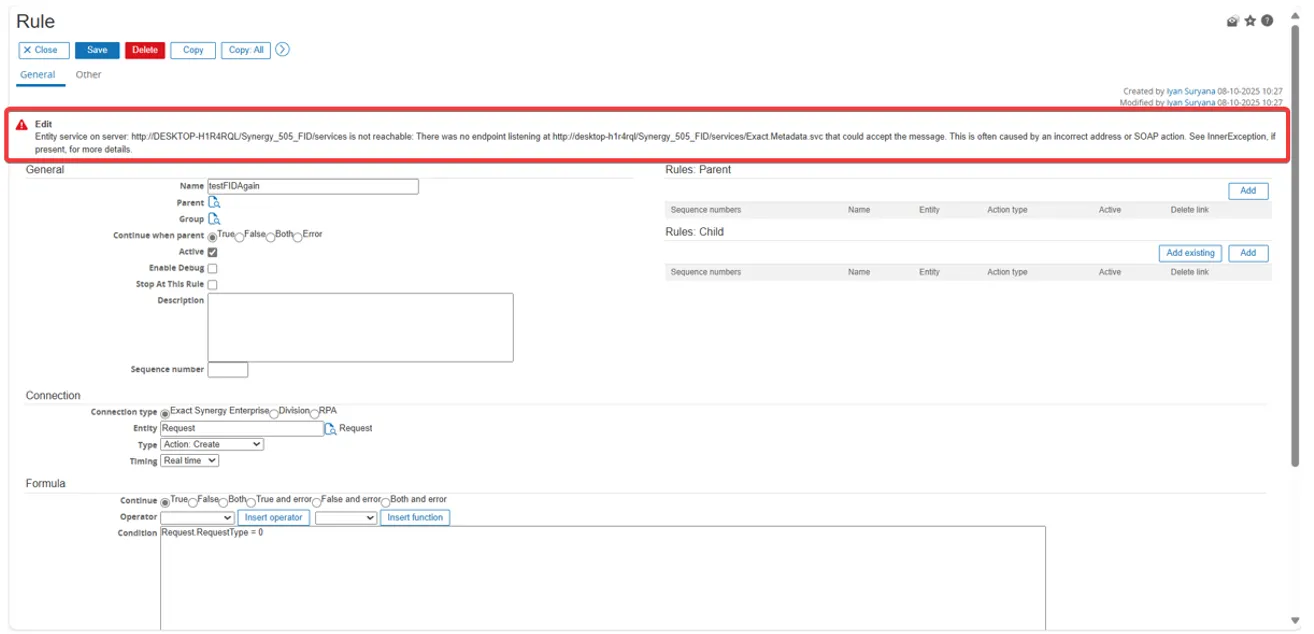1314x634 pixels.
Task: Click the Entity field browse icon
Action: tap(331, 429)
